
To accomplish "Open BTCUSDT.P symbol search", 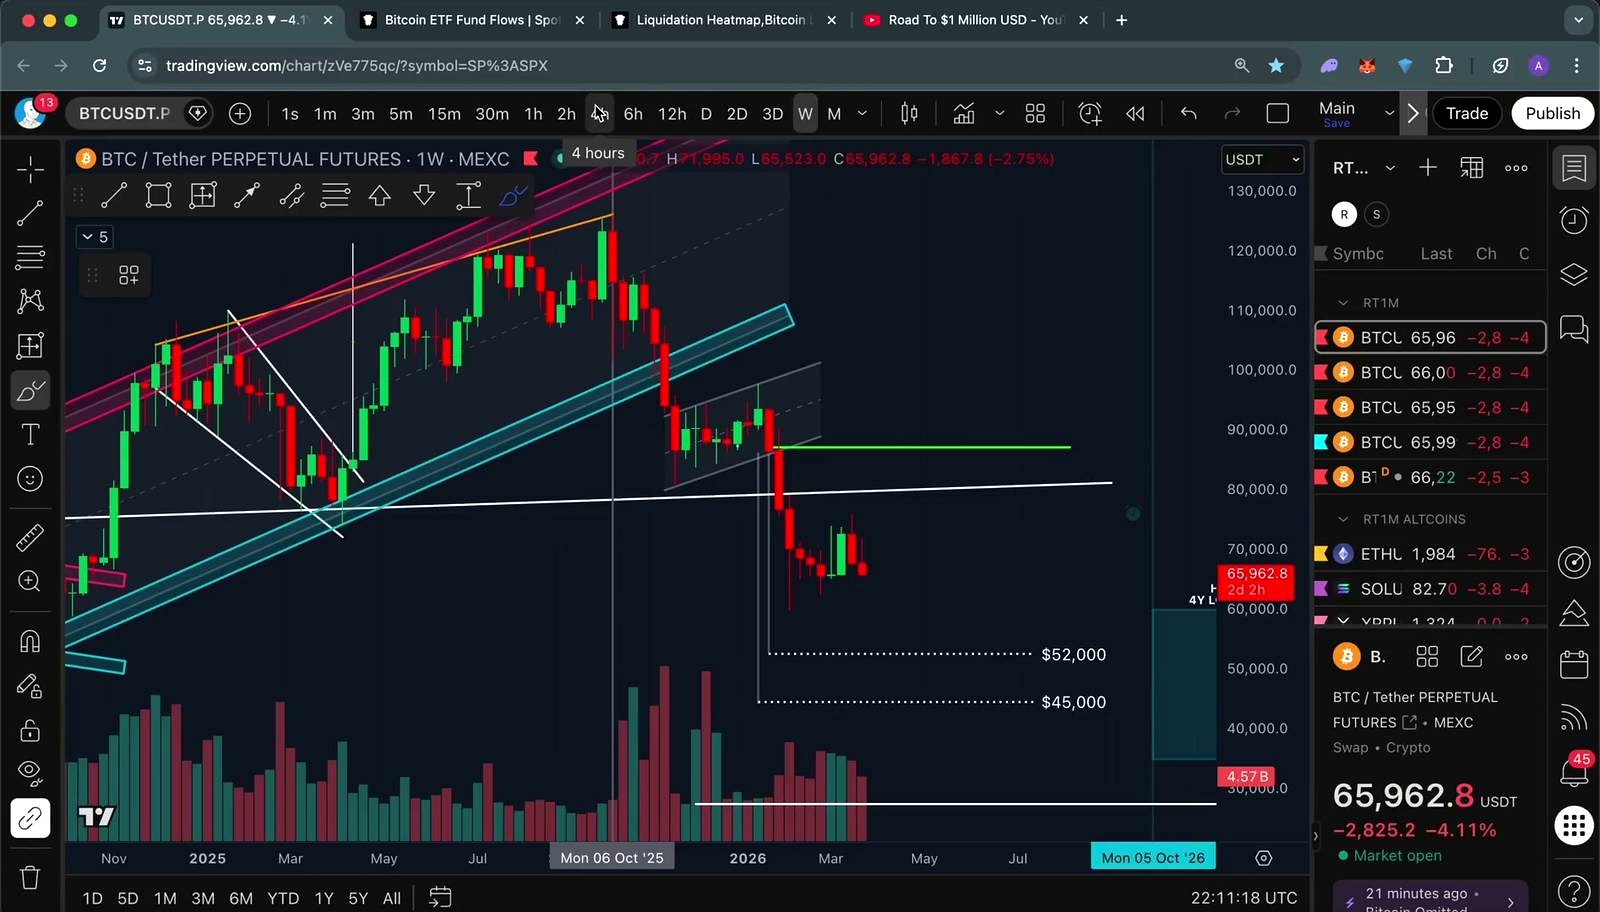I will pos(124,114).
